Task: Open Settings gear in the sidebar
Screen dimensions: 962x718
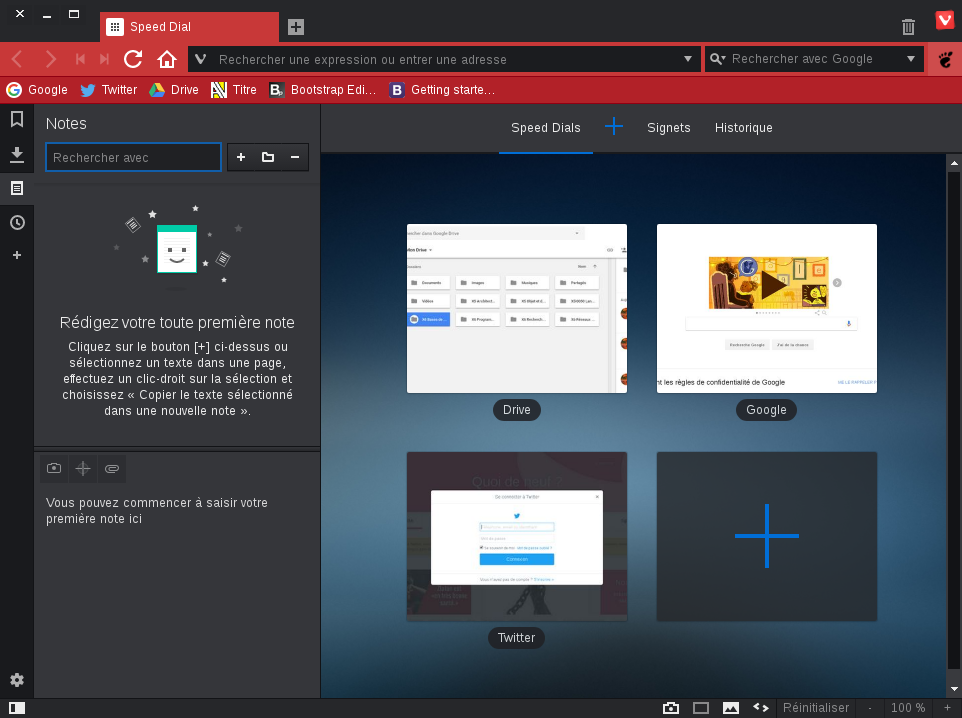Action: tap(17, 680)
